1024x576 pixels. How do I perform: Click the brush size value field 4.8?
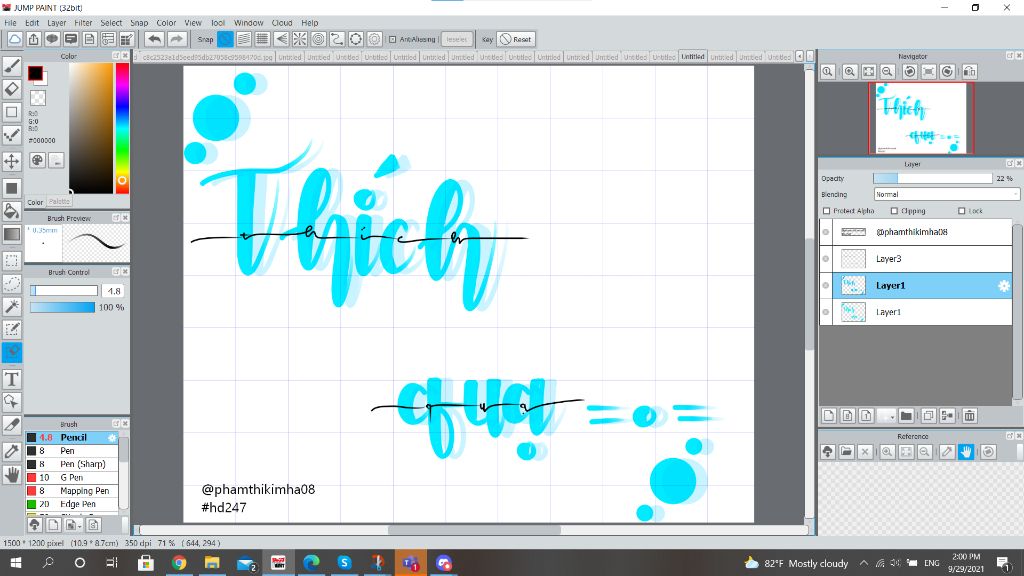[114, 291]
